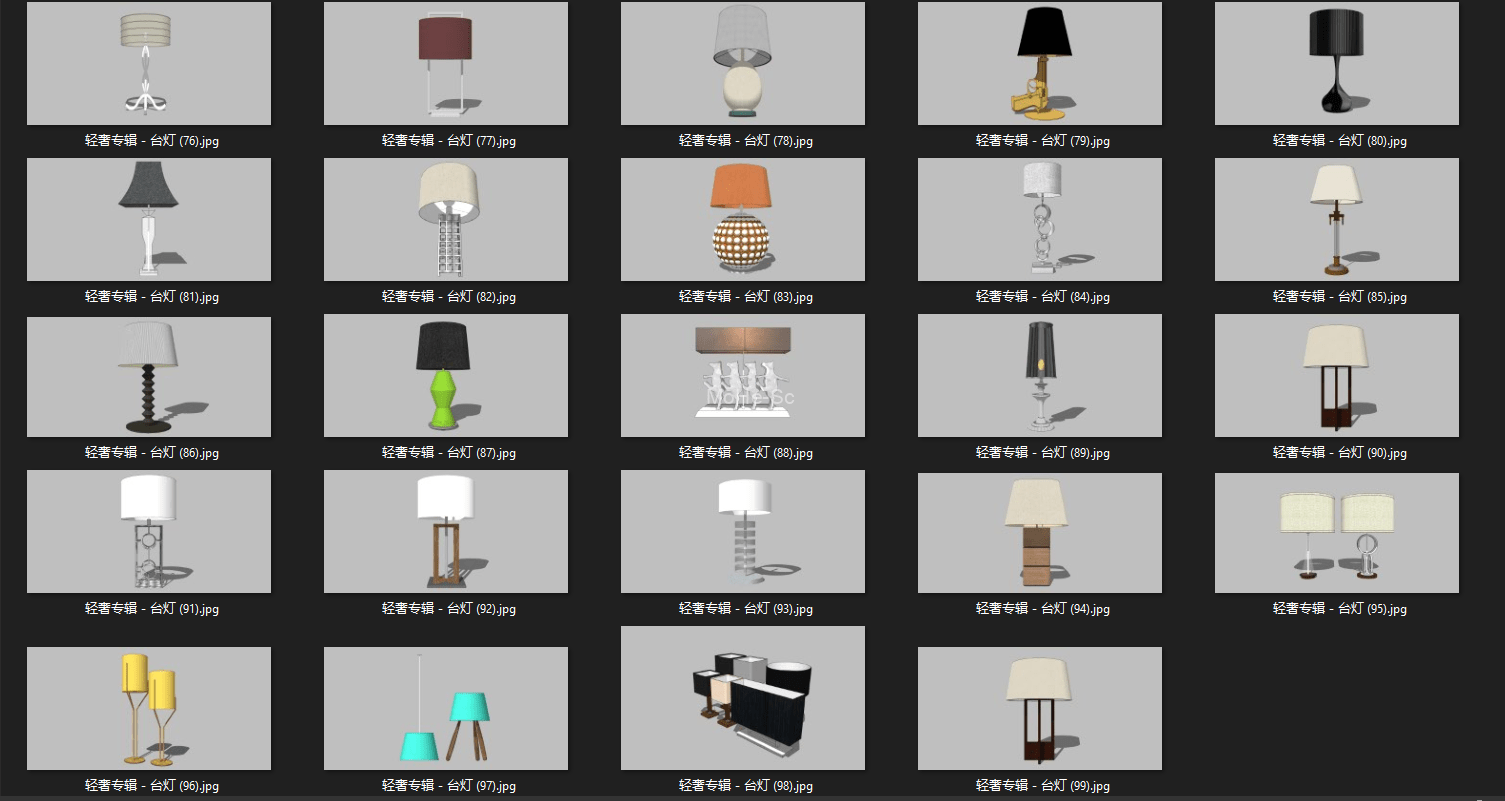Open the ladder-base lamp image 台灯 (82).jpg

click(x=445, y=218)
